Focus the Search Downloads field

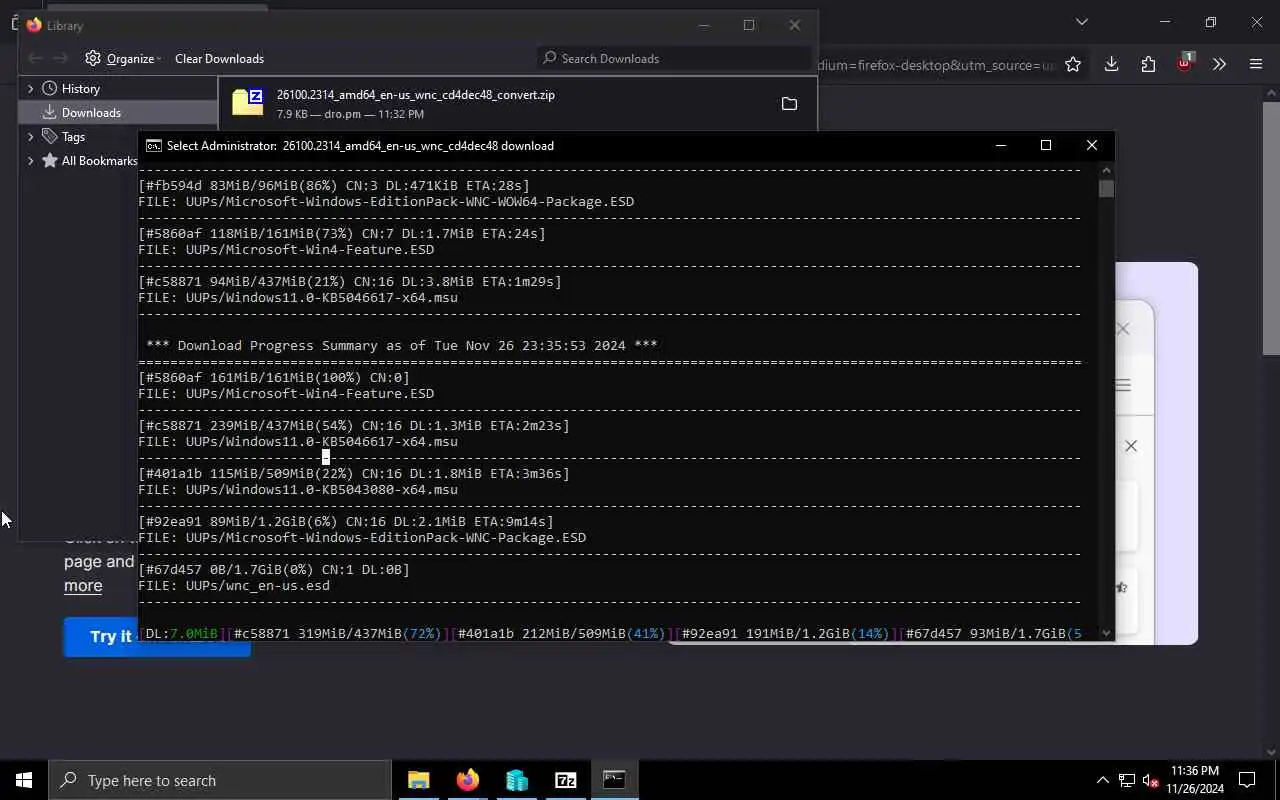(x=674, y=58)
